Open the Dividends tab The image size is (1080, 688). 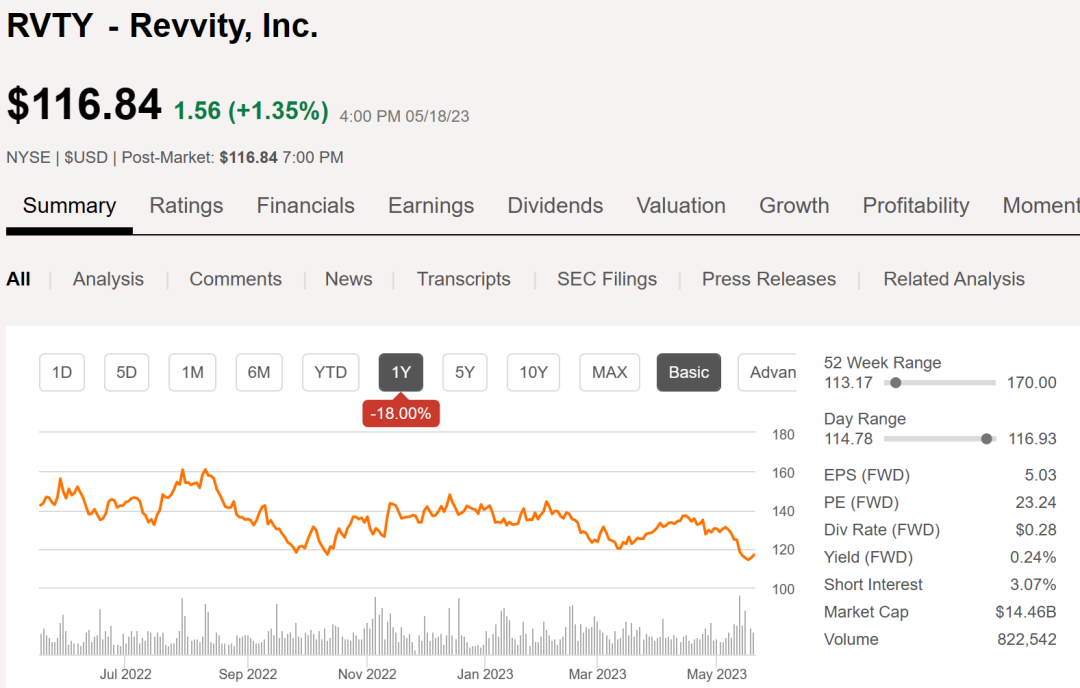[x=555, y=206]
